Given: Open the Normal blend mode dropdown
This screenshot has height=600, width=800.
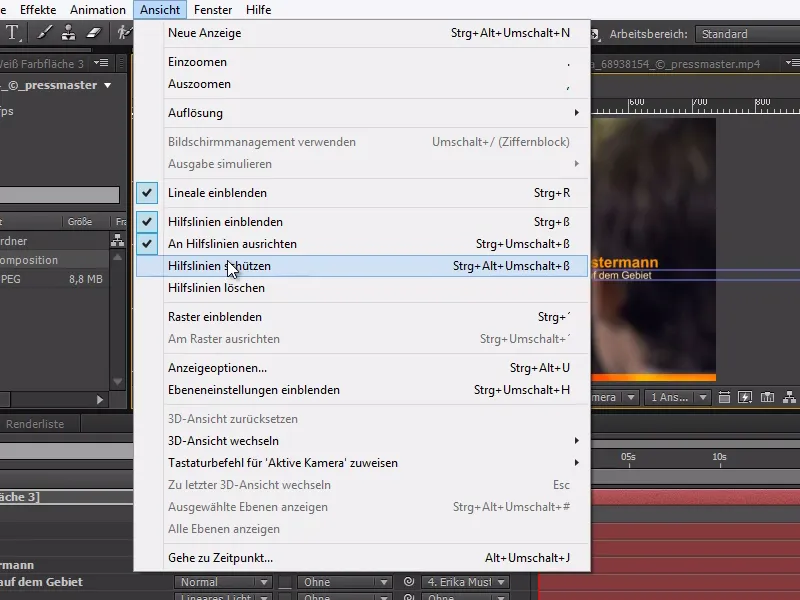Looking at the screenshot, I should pos(222,581).
